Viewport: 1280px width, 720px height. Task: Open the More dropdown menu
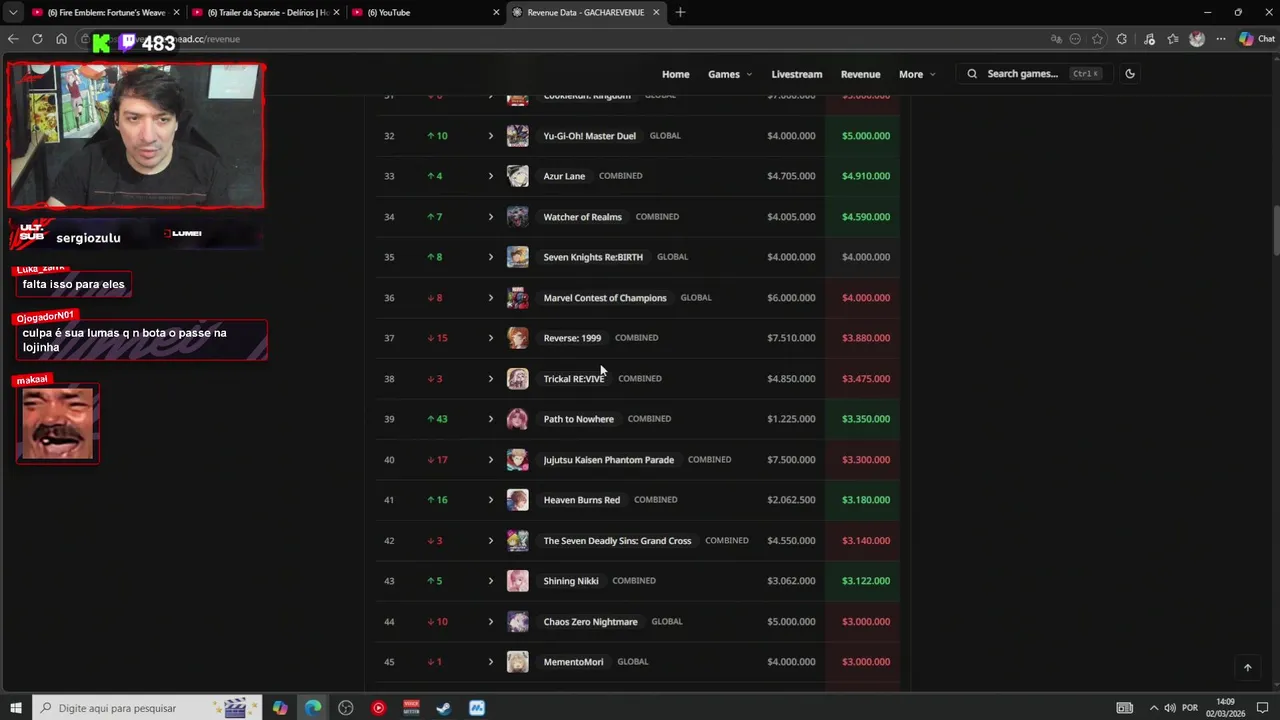click(917, 74)
